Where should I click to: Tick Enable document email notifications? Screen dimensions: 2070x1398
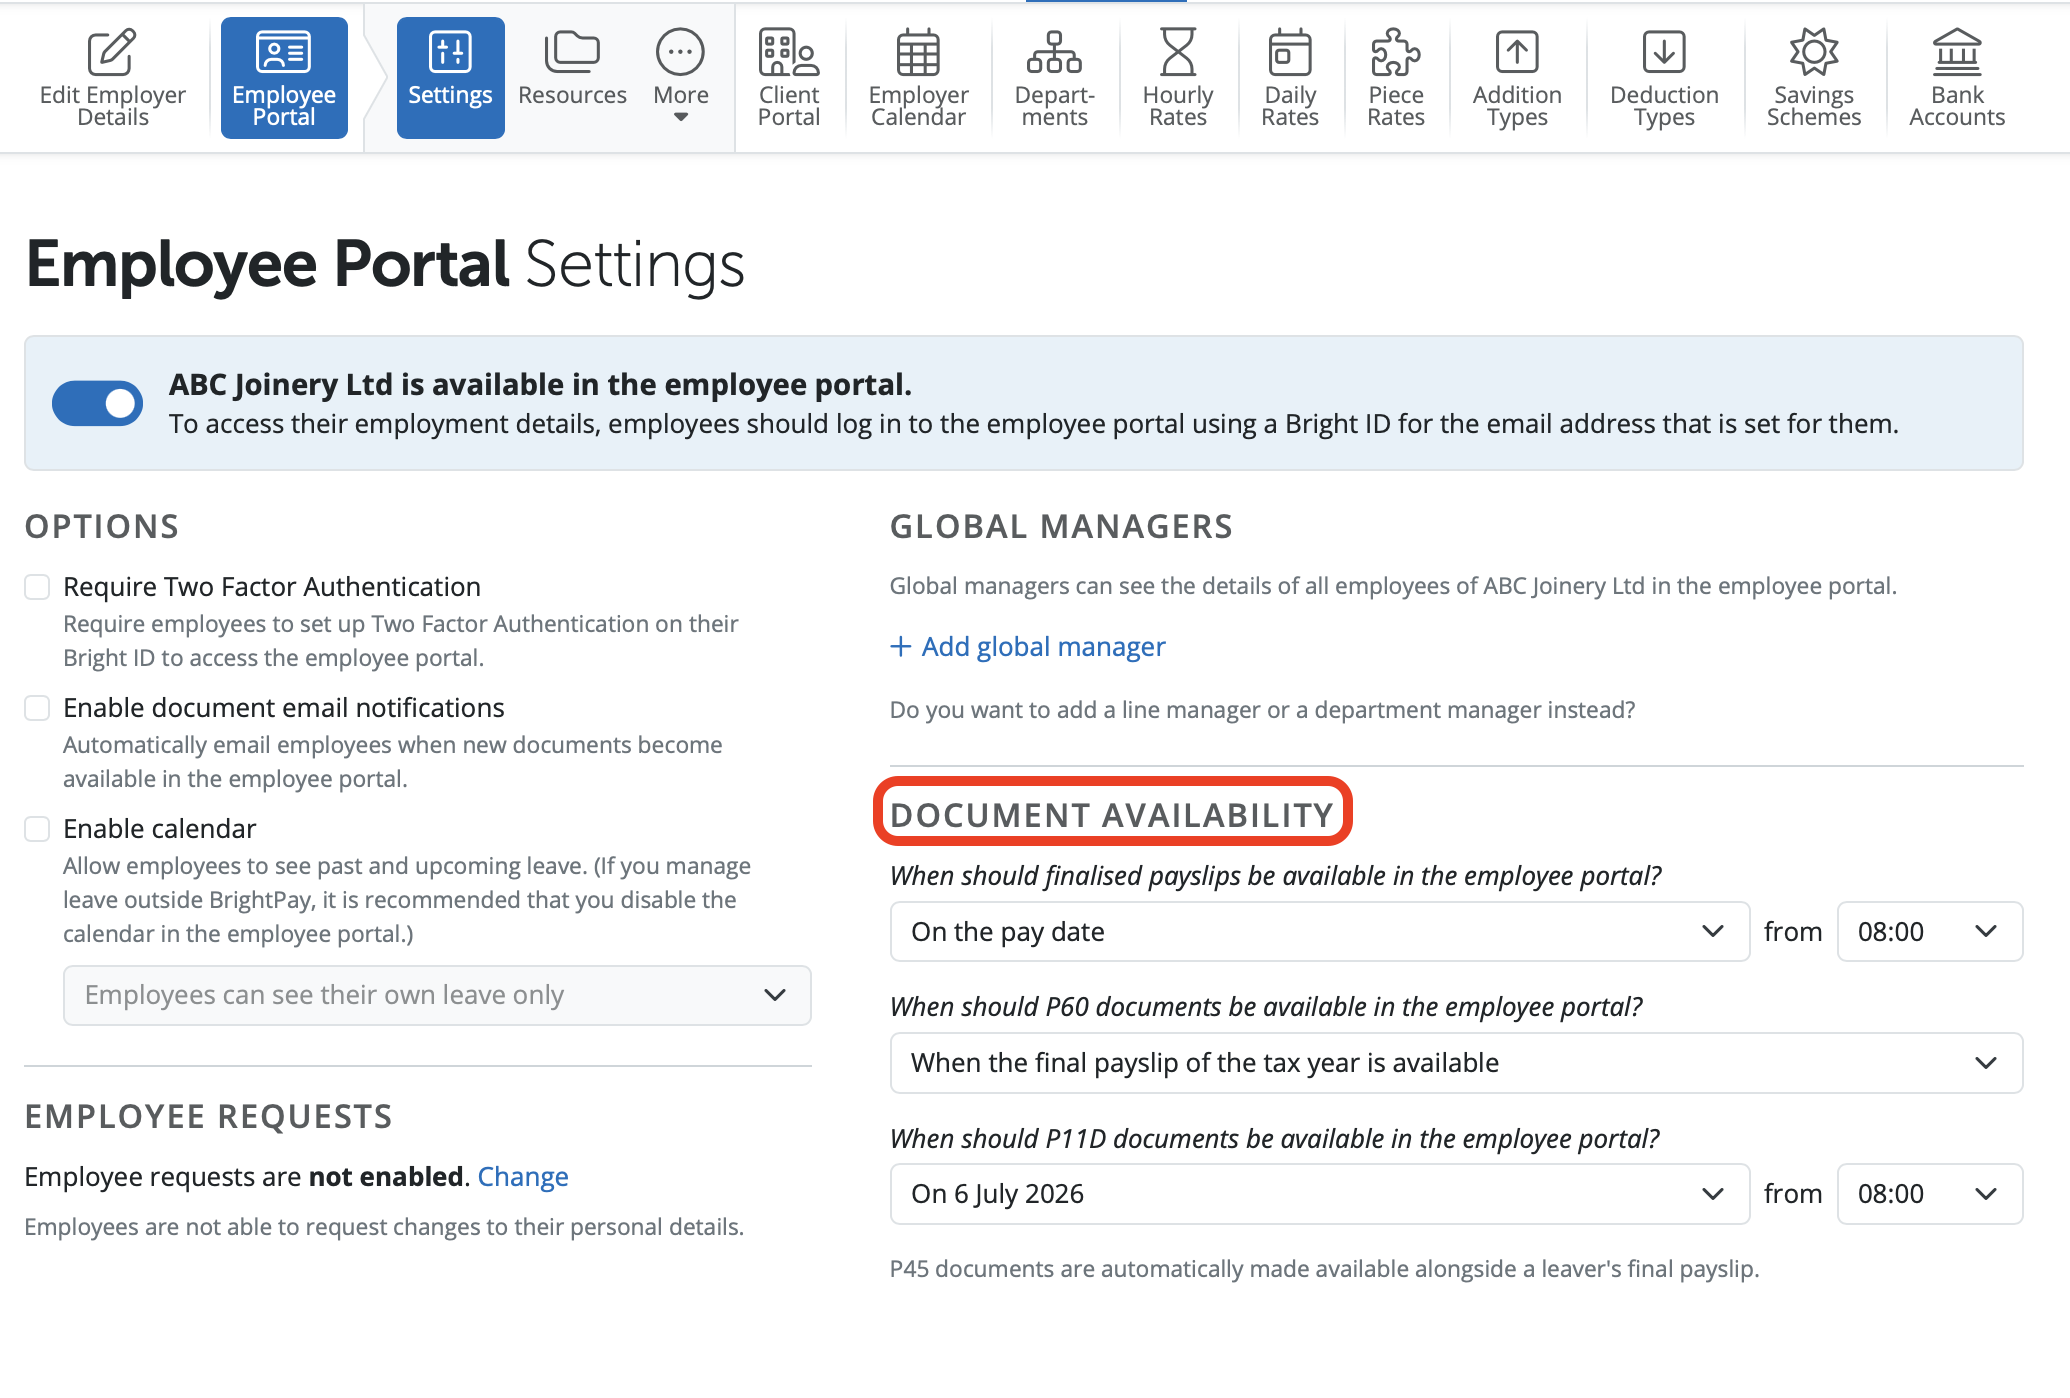click(x=38, y=708)
